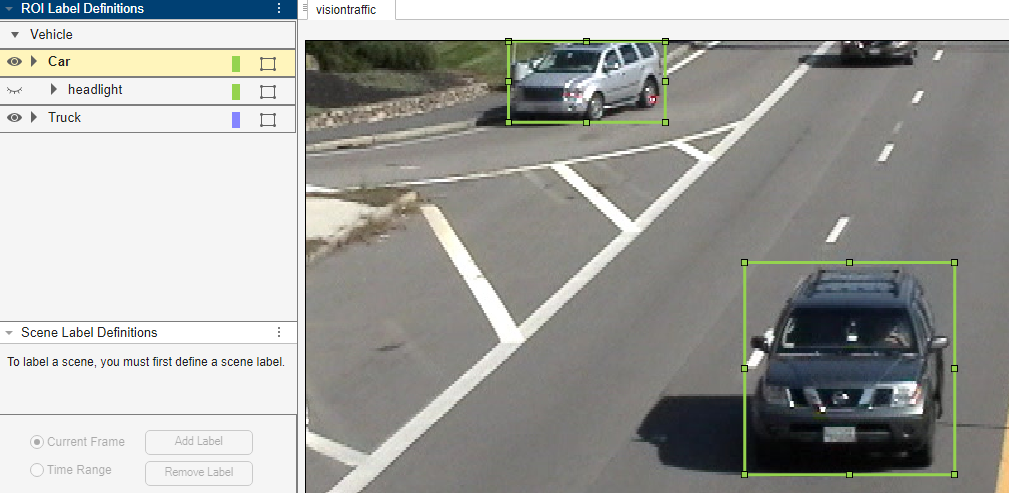The width and height of the screenshot is (1009, 493).
Task: Collapse the Scene Label Definitions panel
Action: 9,333
